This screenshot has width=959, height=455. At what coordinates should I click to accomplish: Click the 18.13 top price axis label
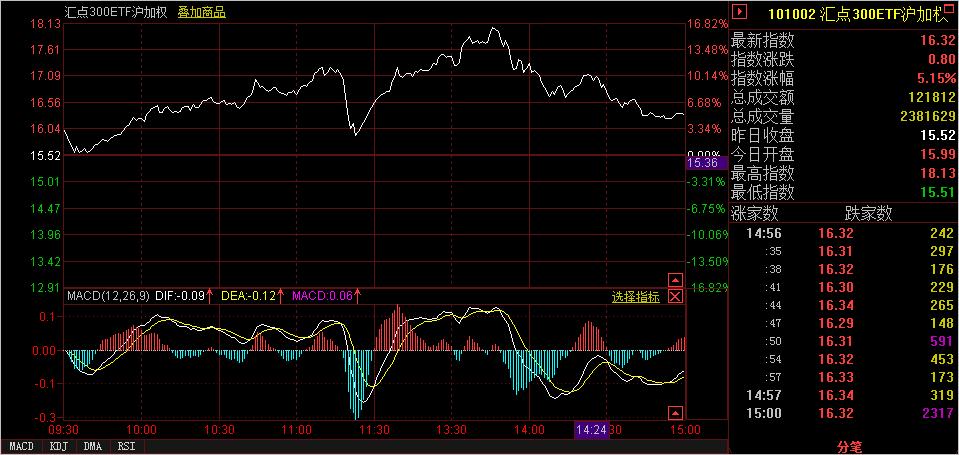coord(46,24)
